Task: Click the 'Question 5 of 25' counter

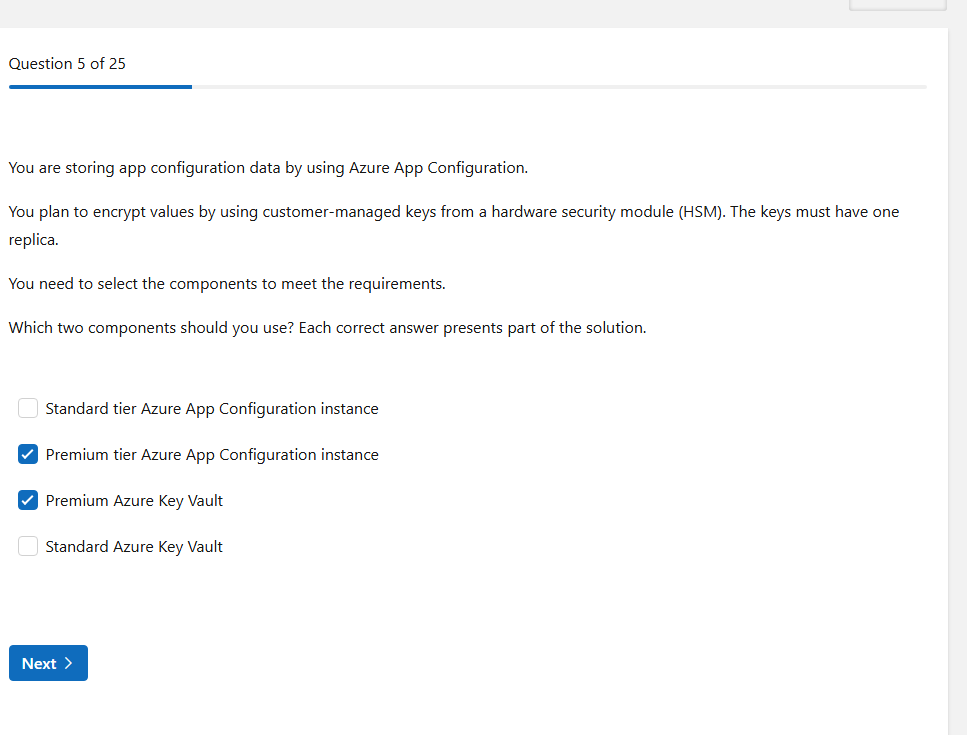Action: pos(67,64)
